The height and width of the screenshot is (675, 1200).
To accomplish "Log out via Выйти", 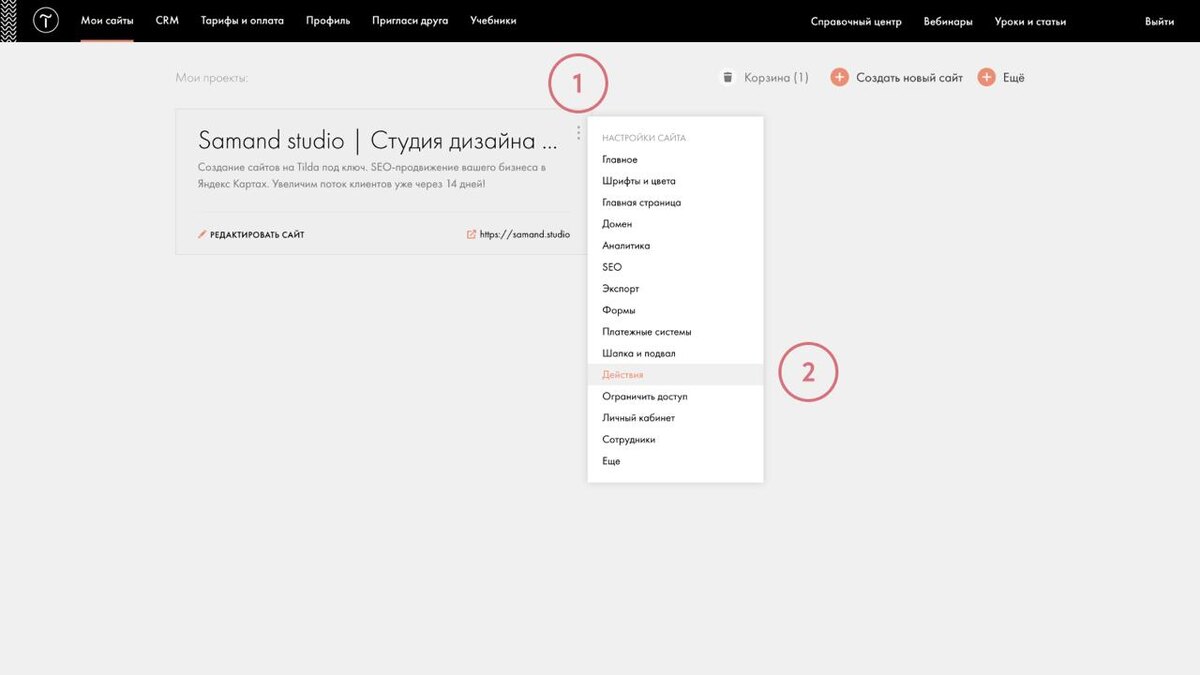I will point(1160,22).
